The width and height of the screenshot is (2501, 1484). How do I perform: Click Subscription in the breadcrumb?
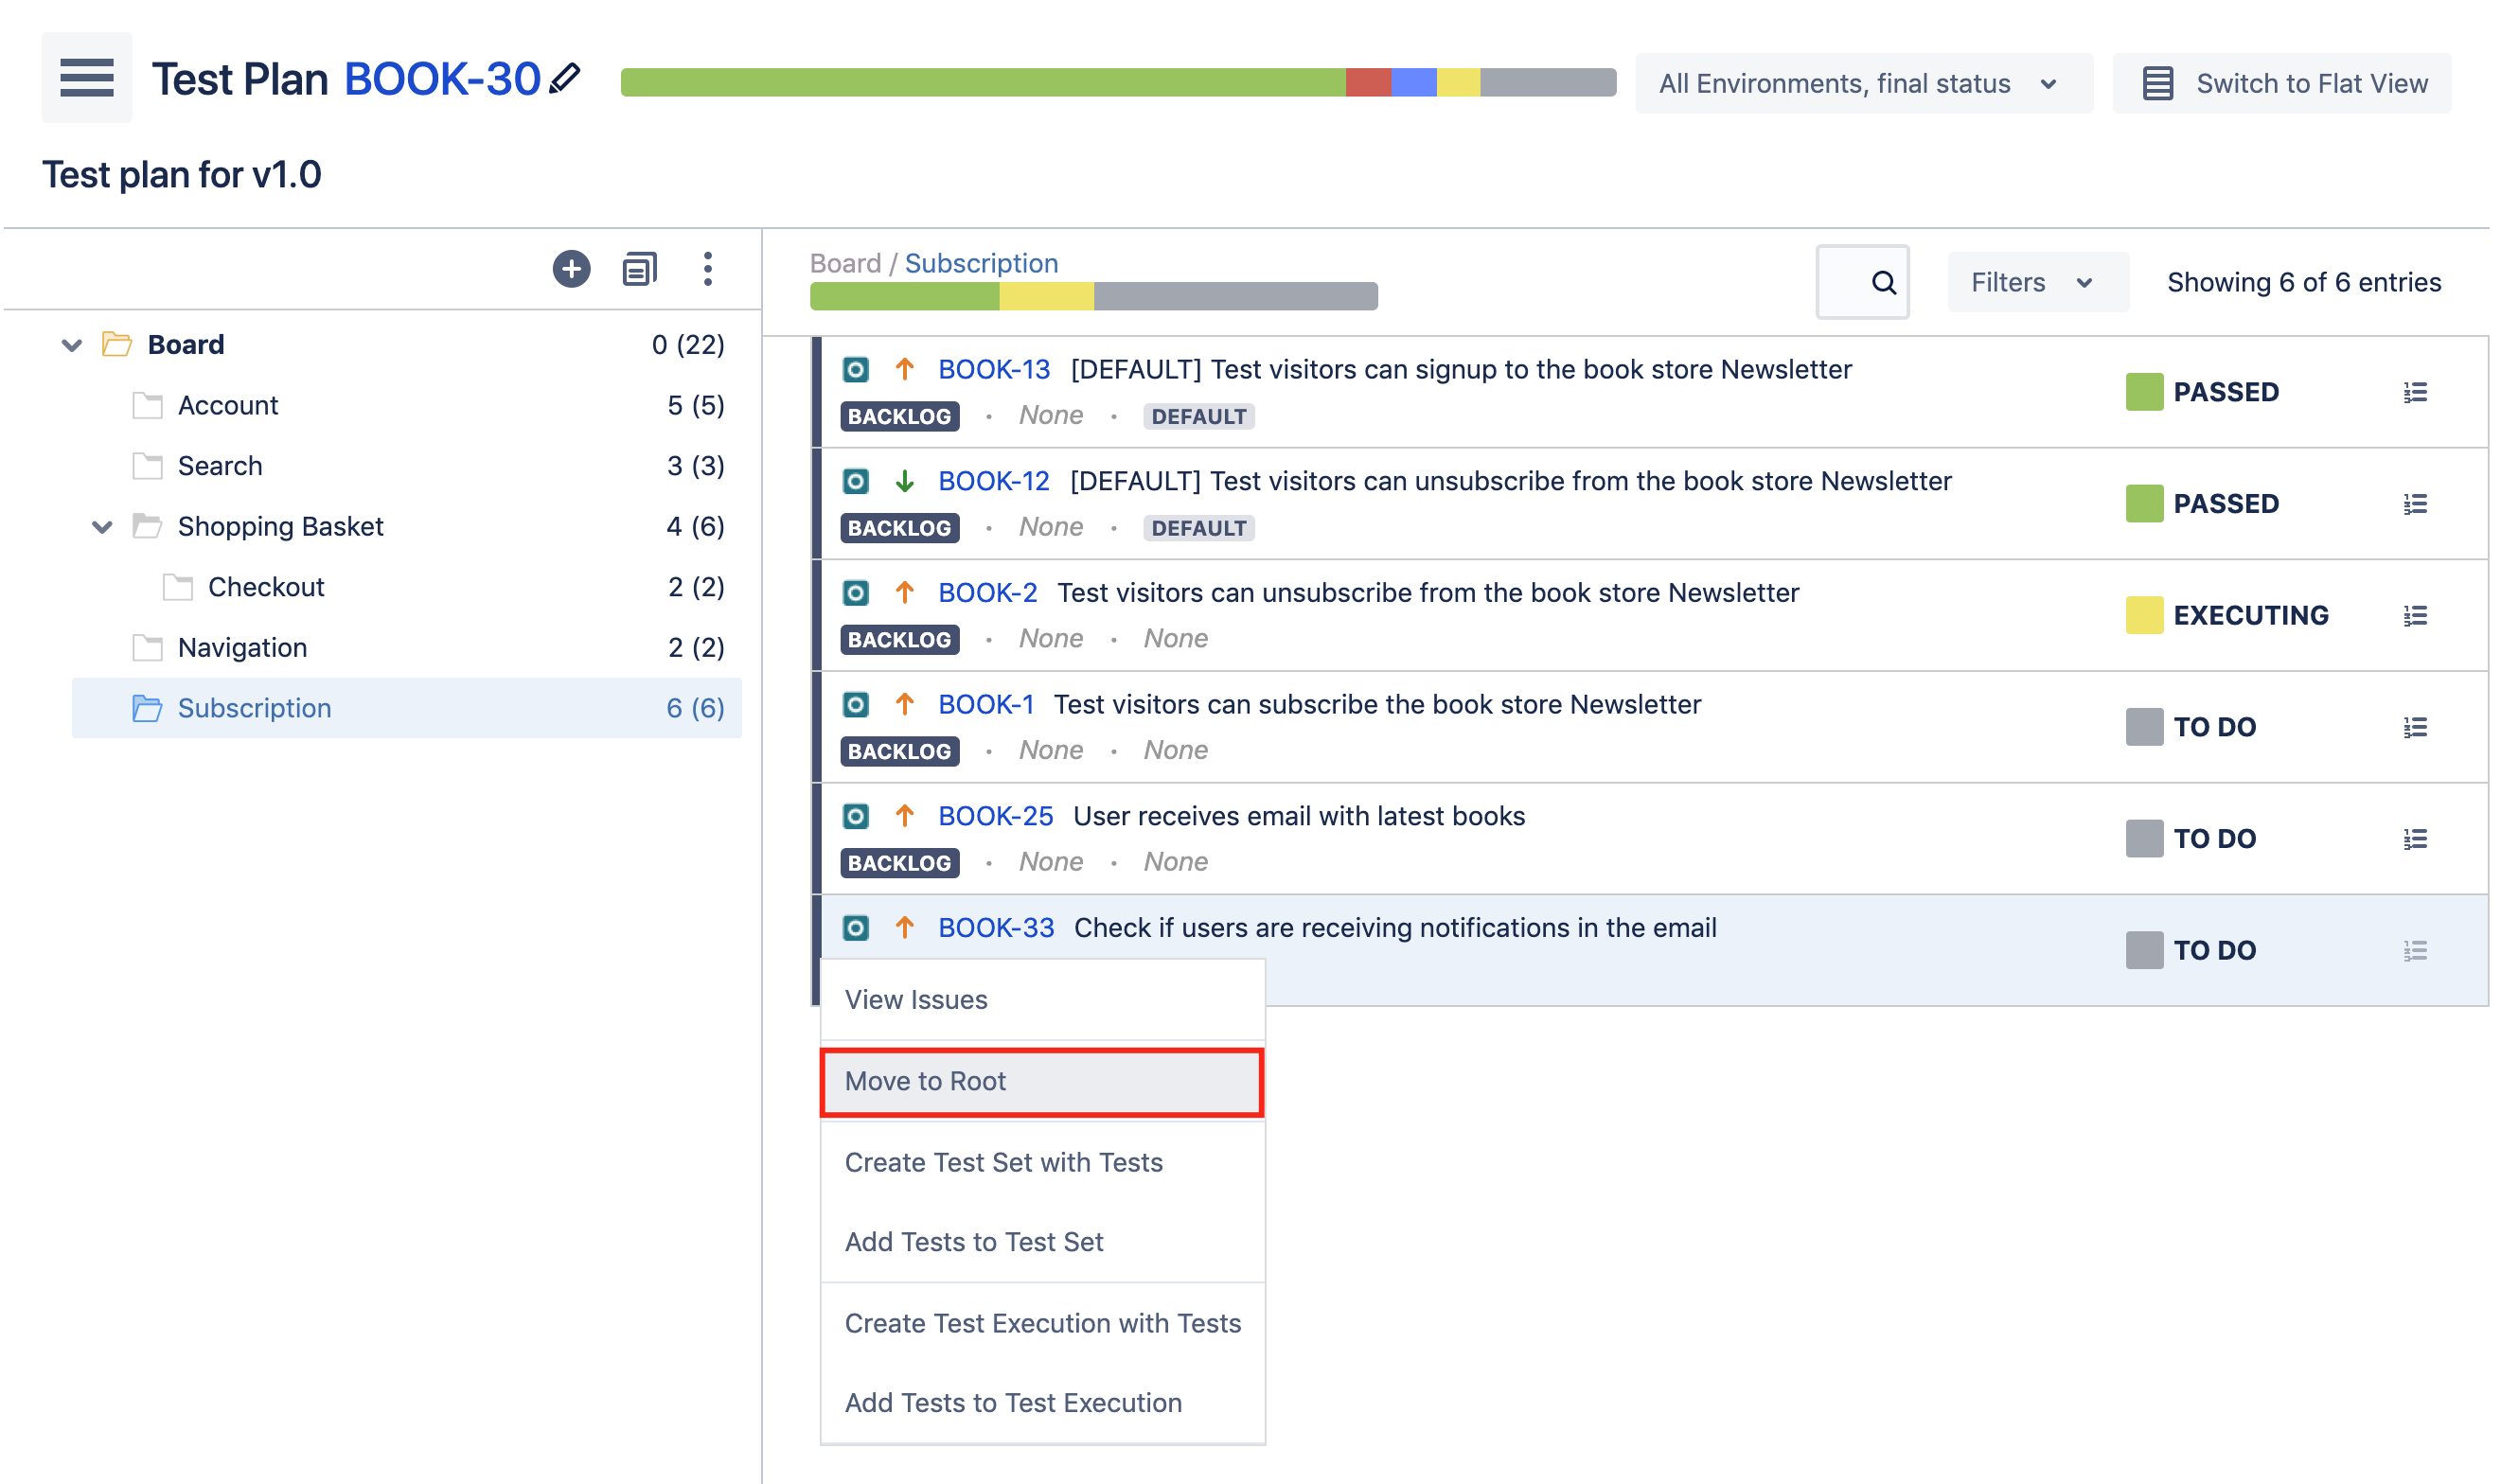[980, 263]
